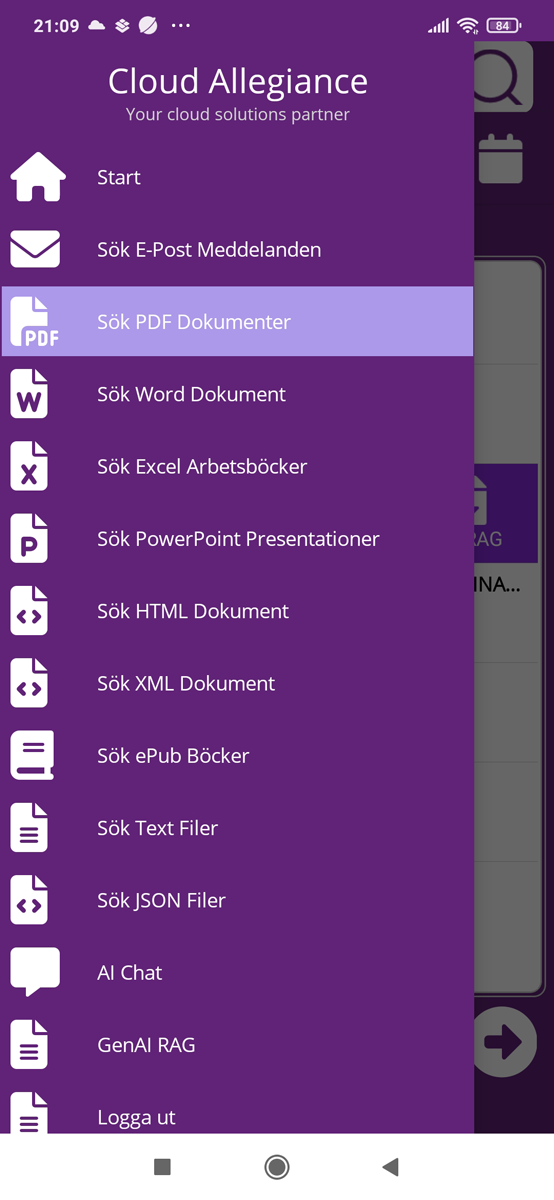Viewport: 554px width, 1200px height.
Task: Tap the PowerPoint P file icon
Action: [29, 538]
